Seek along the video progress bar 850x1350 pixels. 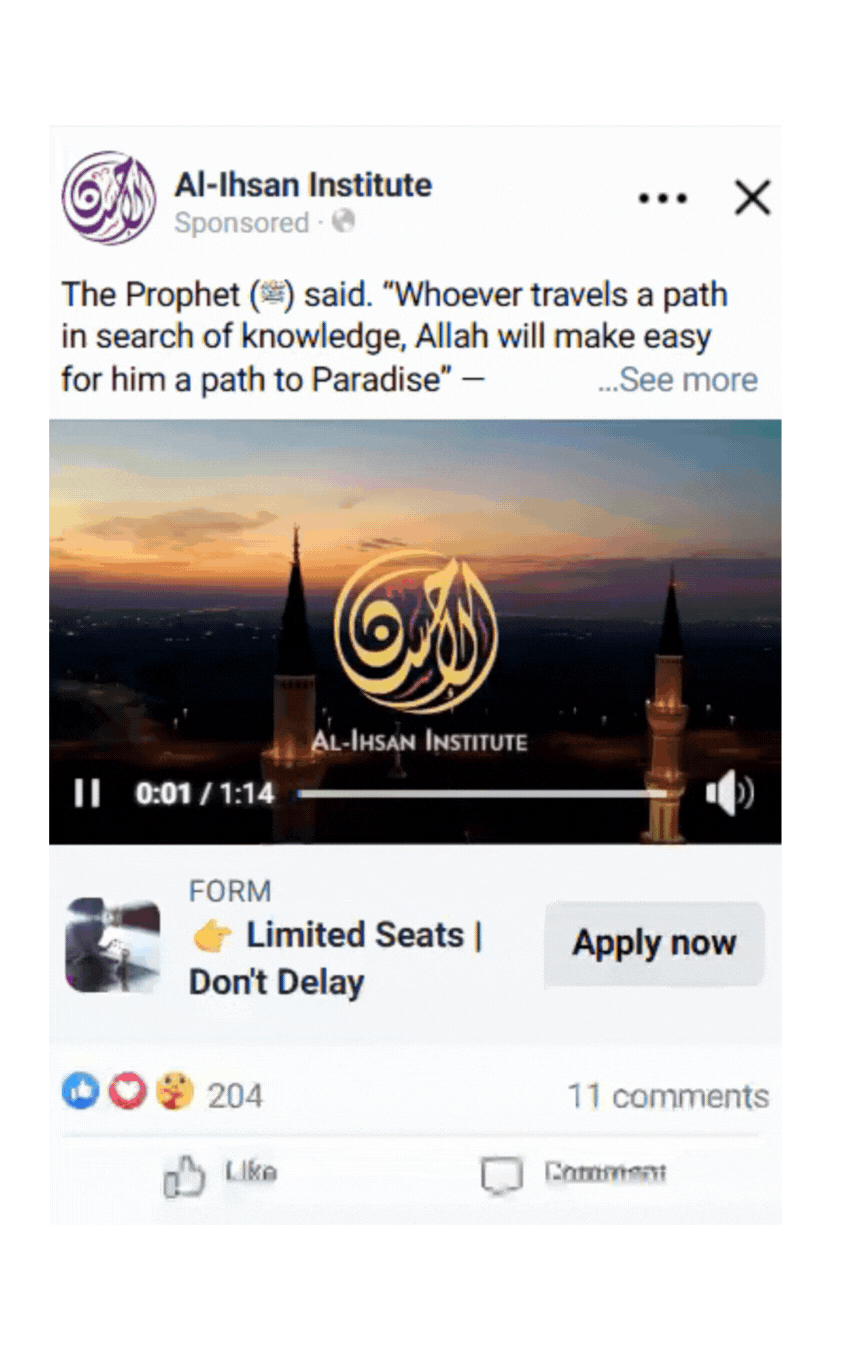coord(482,794)
